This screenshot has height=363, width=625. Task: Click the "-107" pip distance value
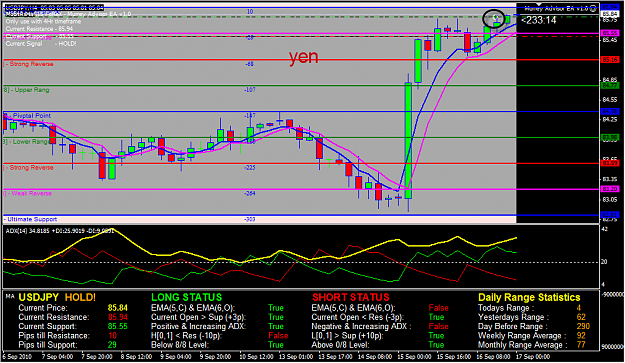click(x=250, y=90)
